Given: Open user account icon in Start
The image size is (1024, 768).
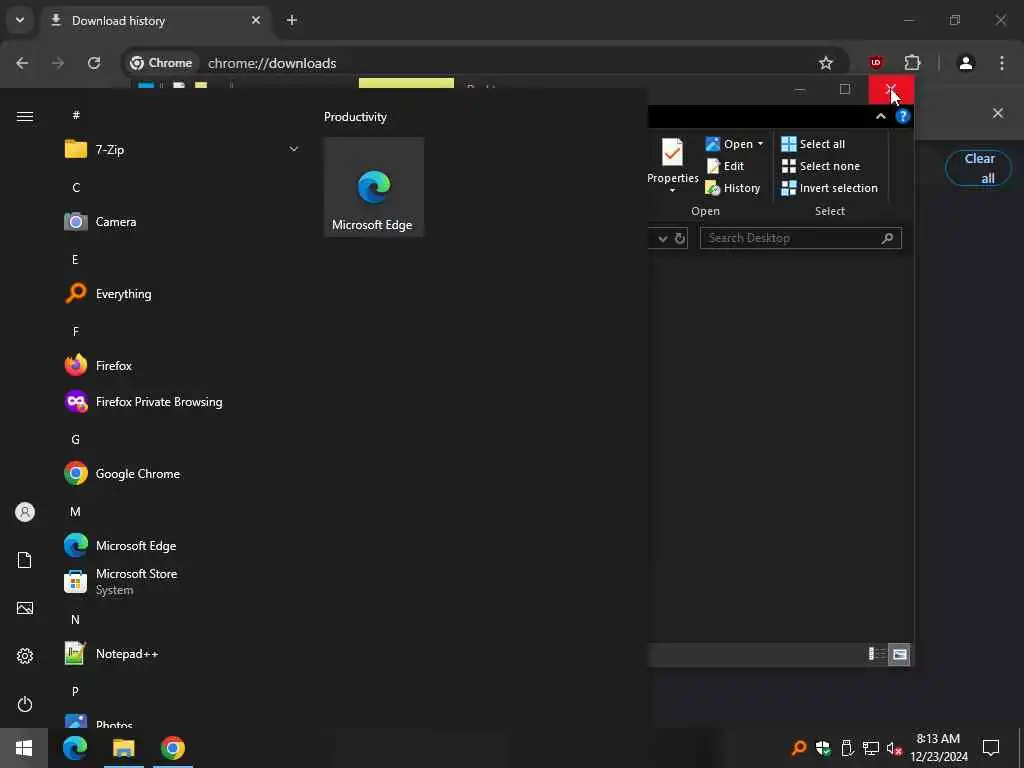Looking at the screenshot, I should coord(25,512).
